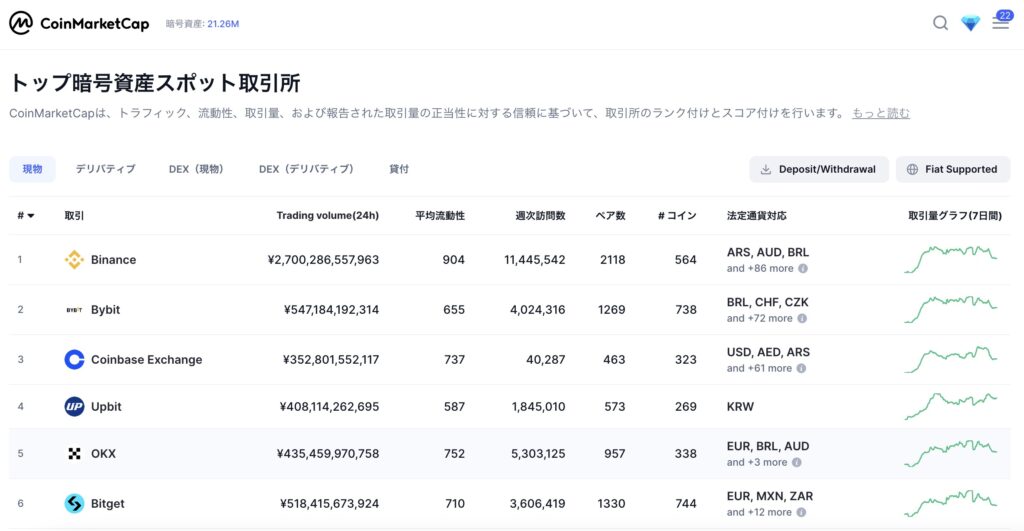Click the Coinbase Exchange logo icon

coord(74,360)
